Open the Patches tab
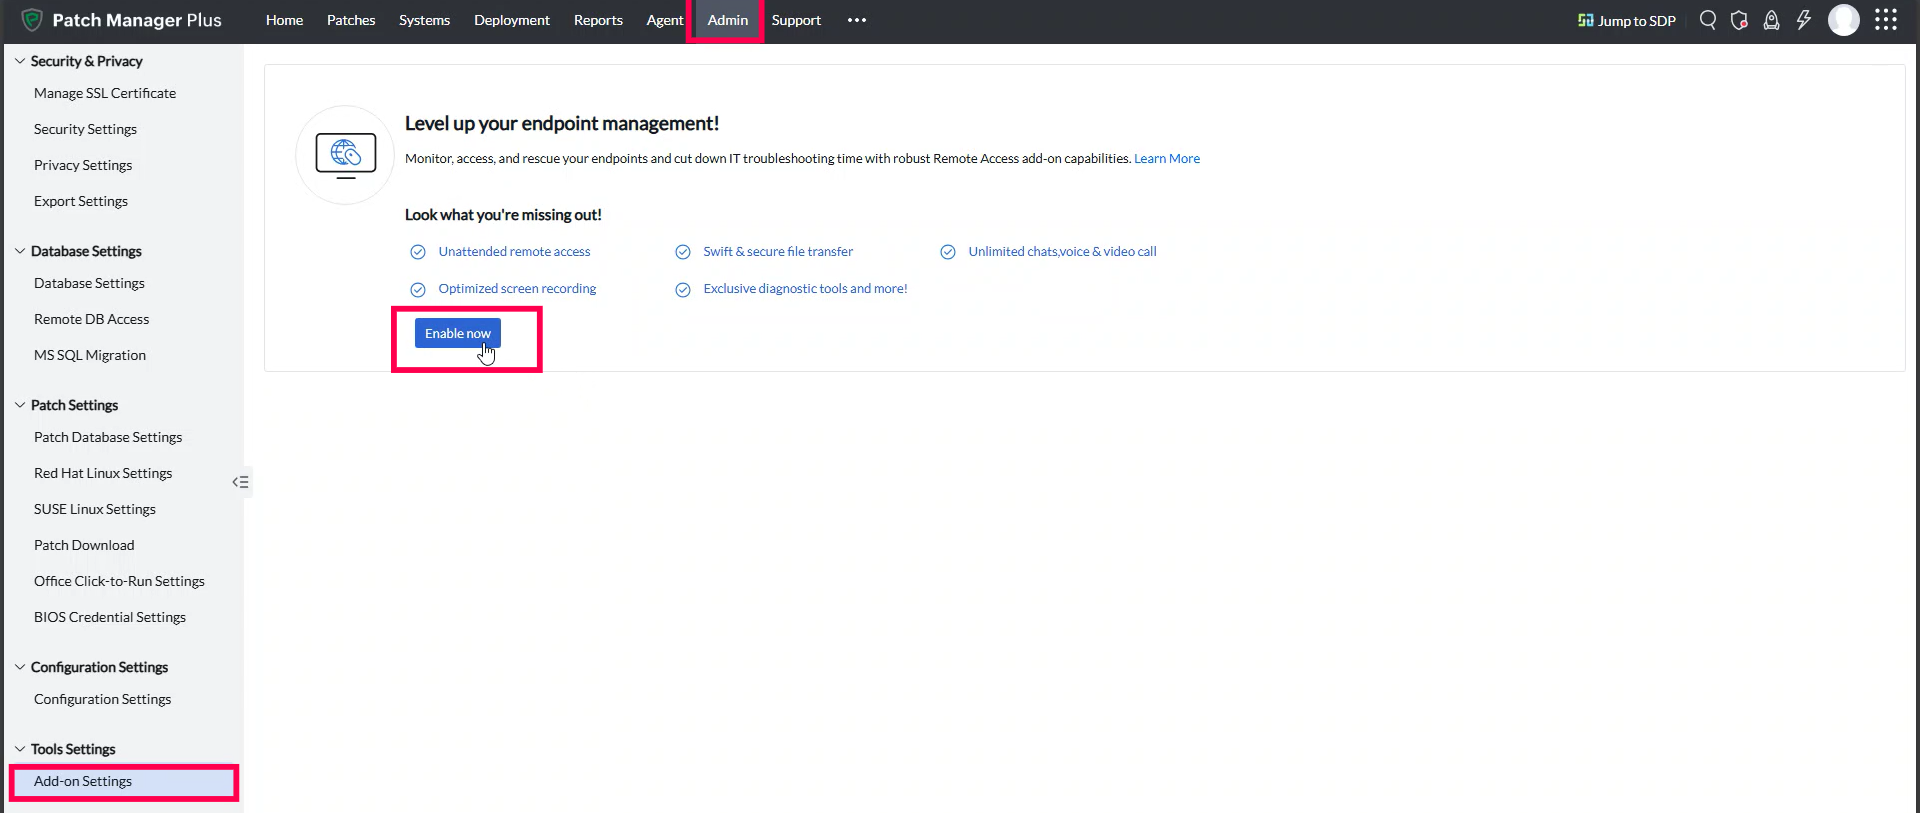This screenshot has height=813, width=1920. [351, 20]
